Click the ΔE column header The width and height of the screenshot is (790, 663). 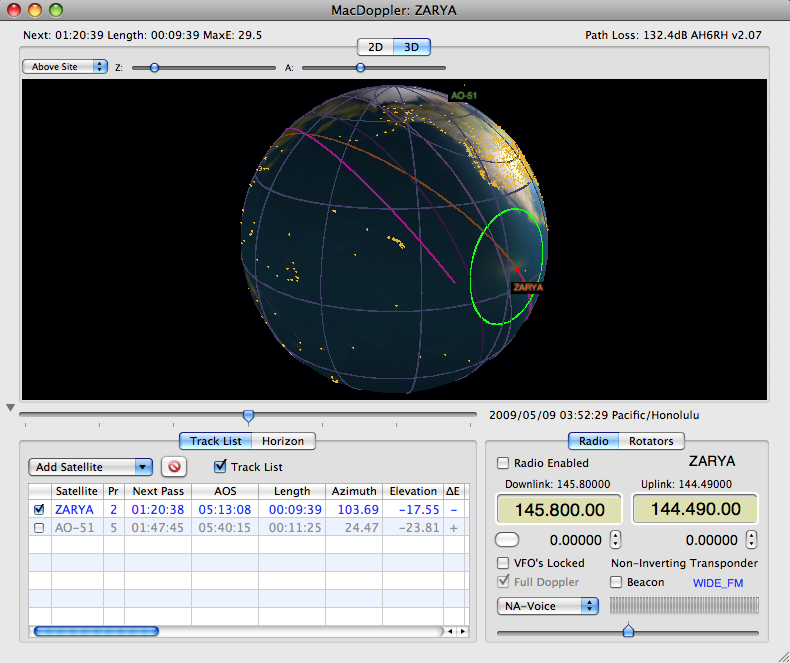point(453,491)
